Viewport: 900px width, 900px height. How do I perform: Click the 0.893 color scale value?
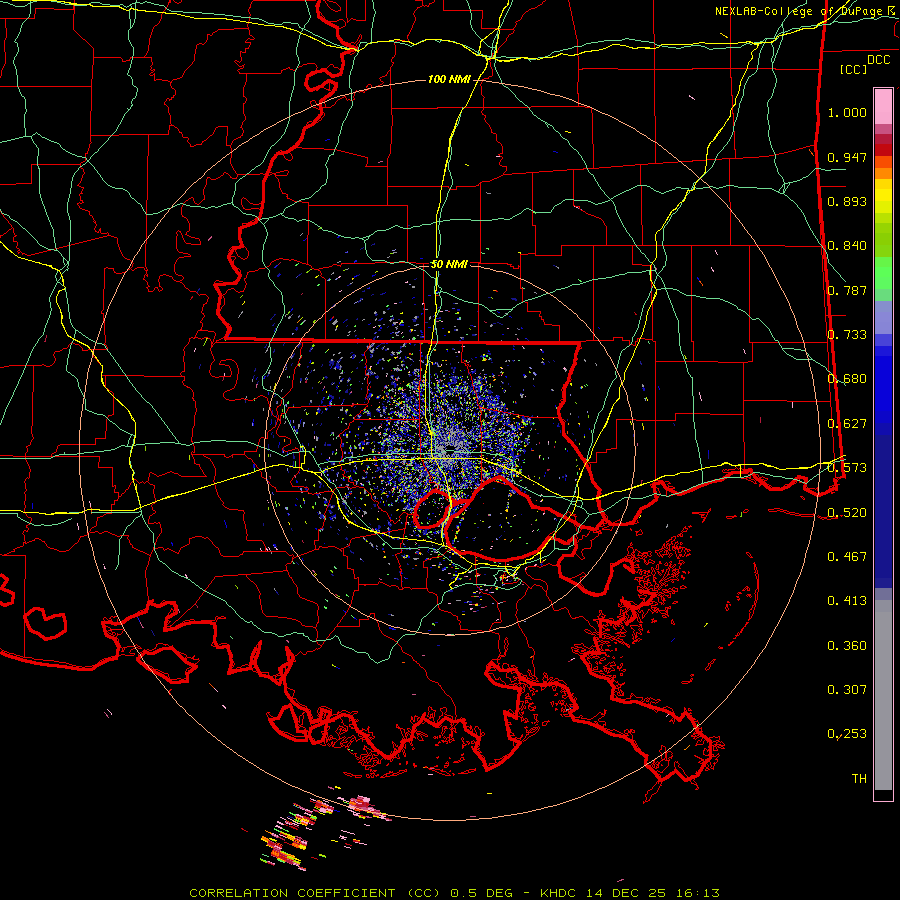click(x=847, y=201)
